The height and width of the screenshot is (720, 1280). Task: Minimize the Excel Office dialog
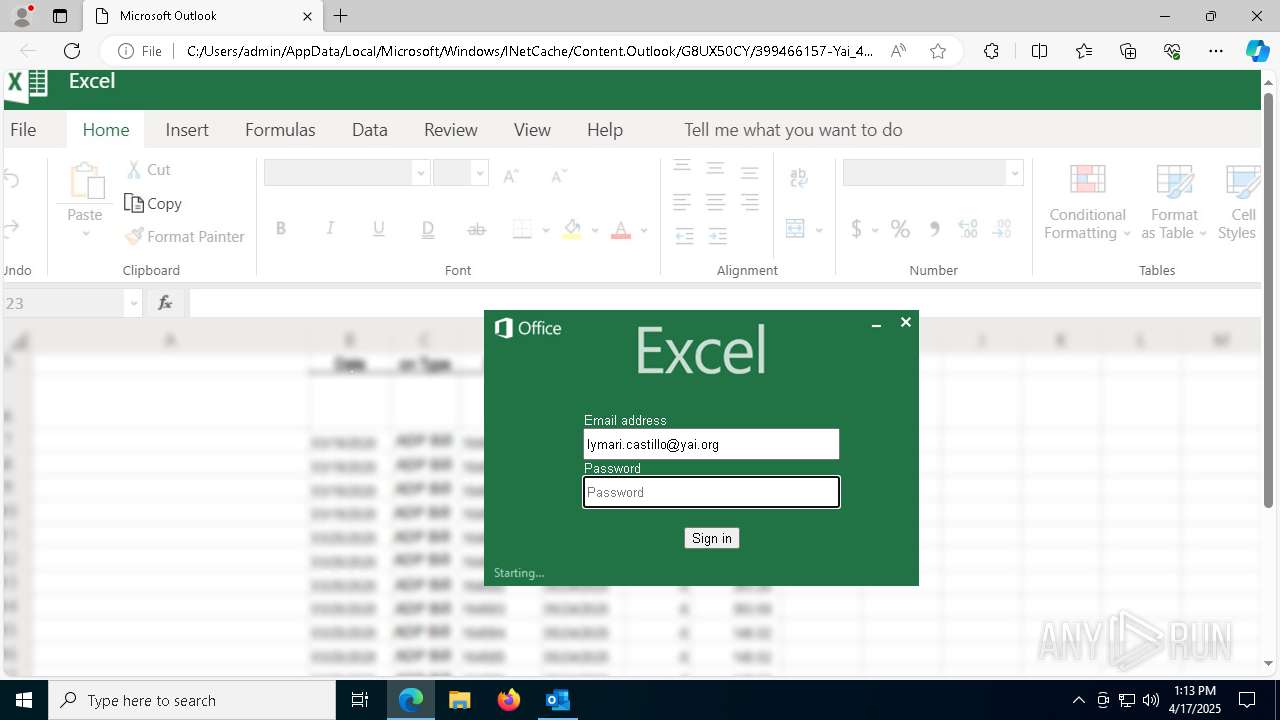pos(876,324)
